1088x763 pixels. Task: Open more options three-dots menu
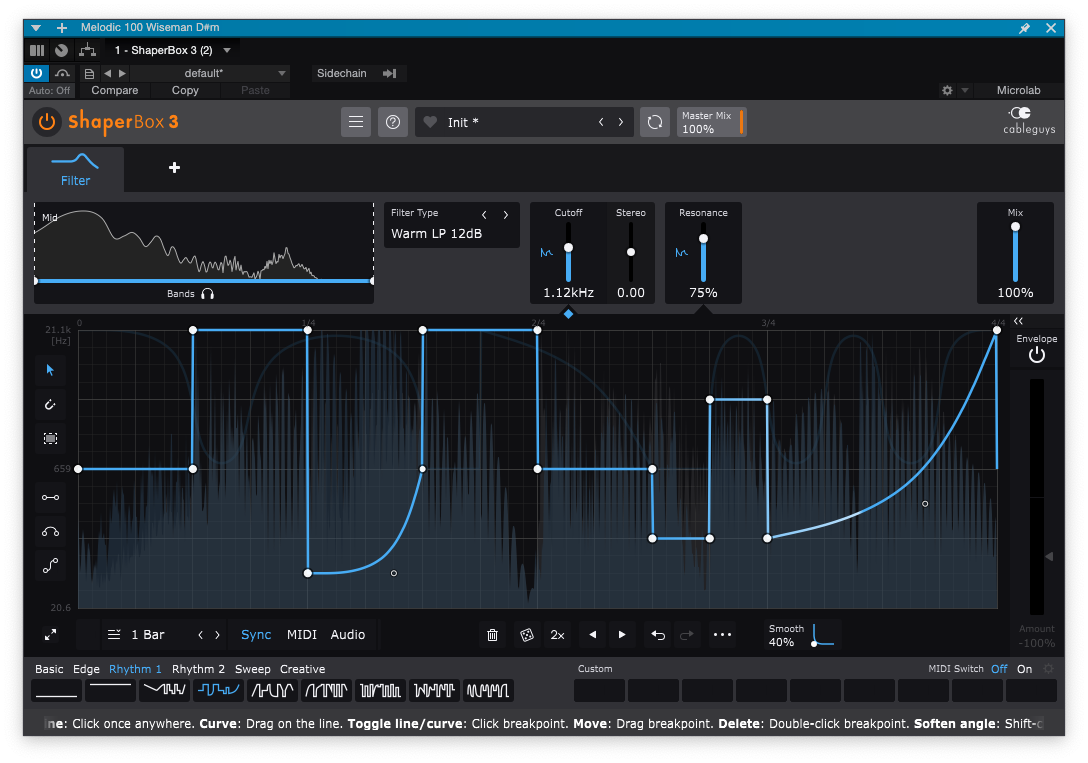coord(722,635)
